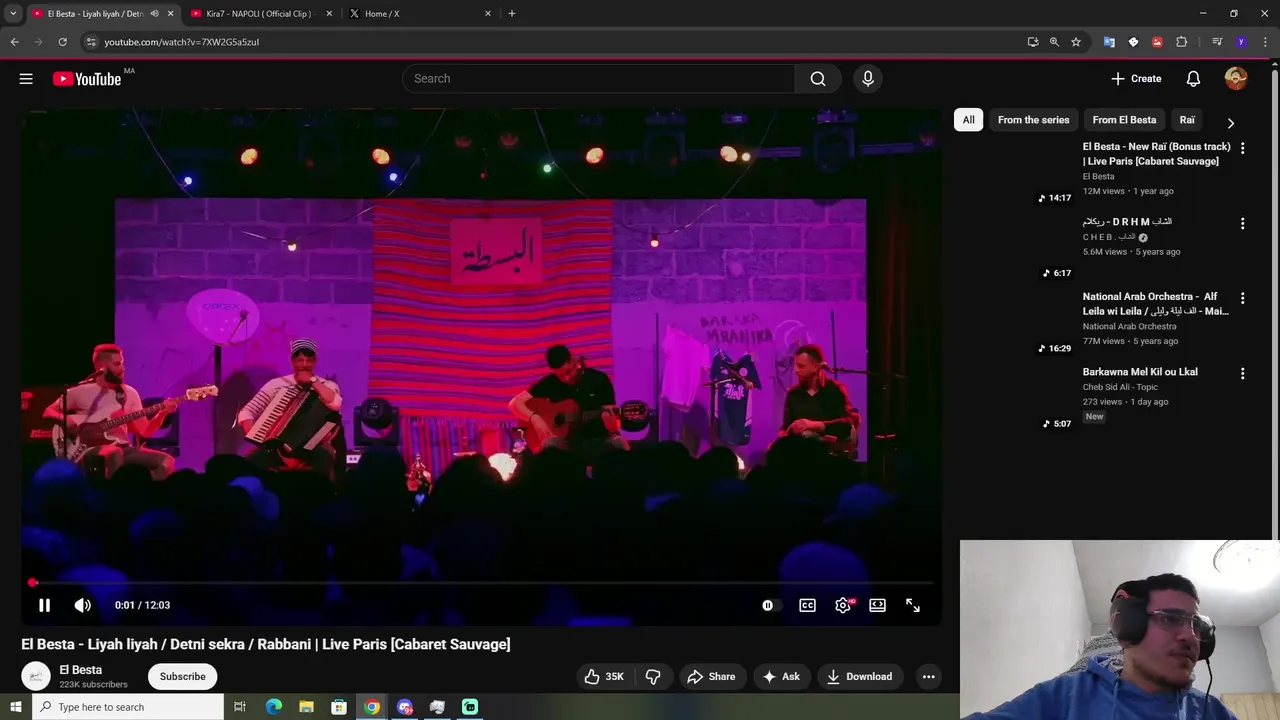Go to the YouTube home logo
Image resolution: width=1280 pixels, height=720 pixels.
(x=87, y=79)
